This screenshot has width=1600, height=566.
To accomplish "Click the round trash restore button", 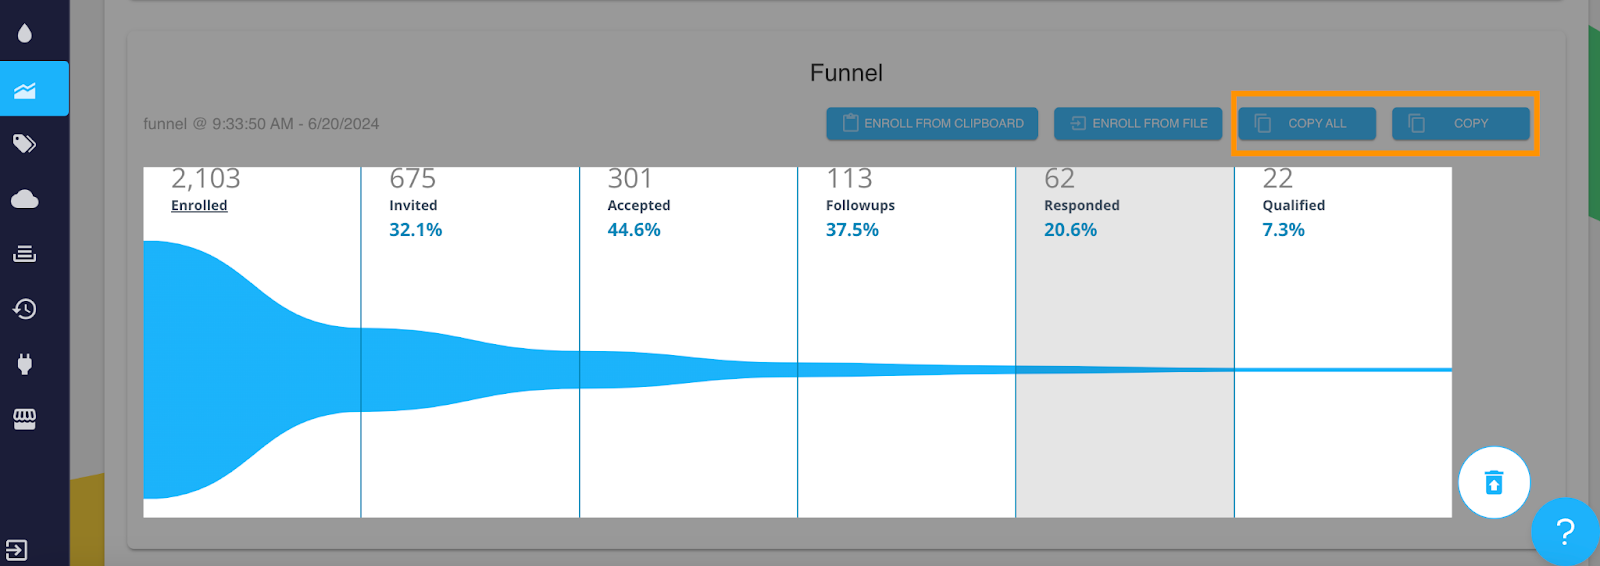I will 1494,482.
